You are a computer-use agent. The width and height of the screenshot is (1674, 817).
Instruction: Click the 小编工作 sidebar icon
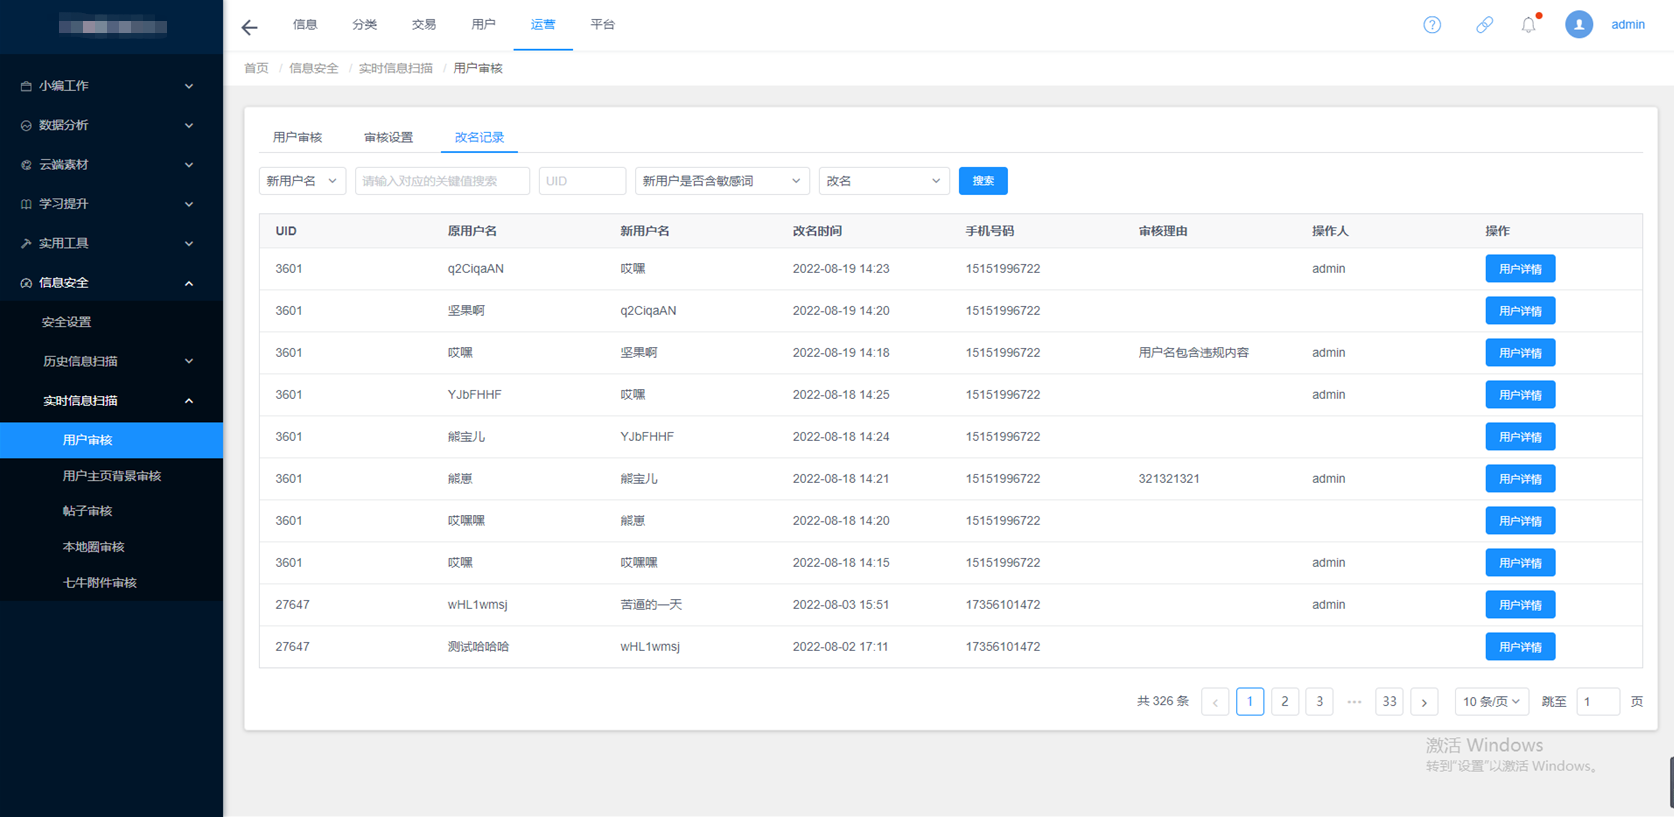tap(26, 86)
